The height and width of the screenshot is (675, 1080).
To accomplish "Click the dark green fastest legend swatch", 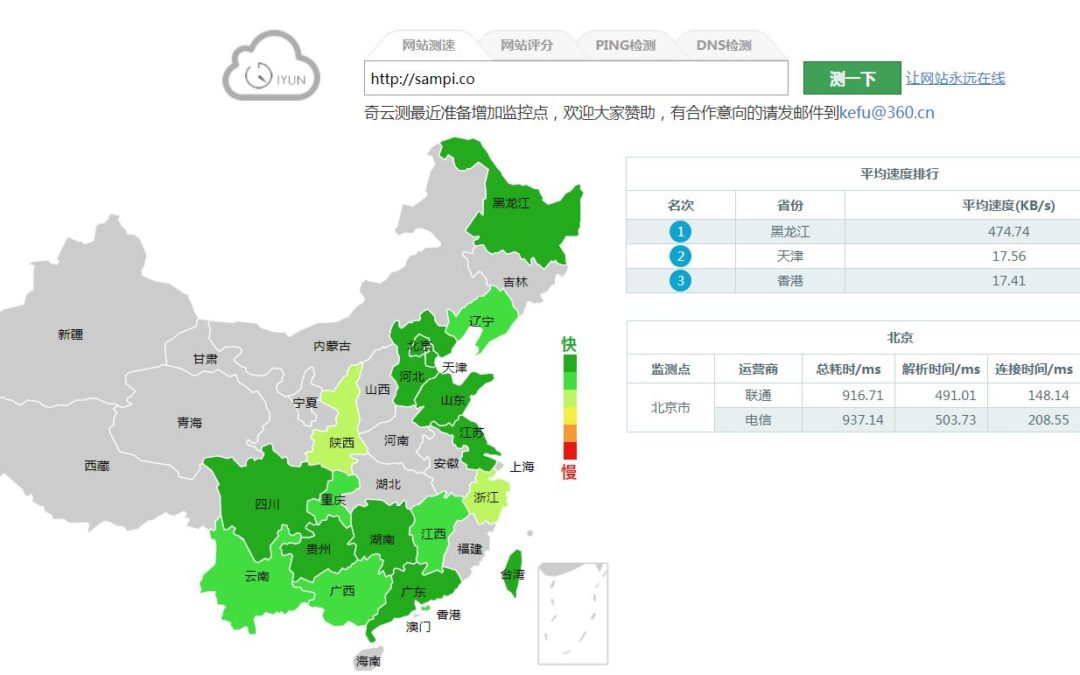I will point(570,363).
